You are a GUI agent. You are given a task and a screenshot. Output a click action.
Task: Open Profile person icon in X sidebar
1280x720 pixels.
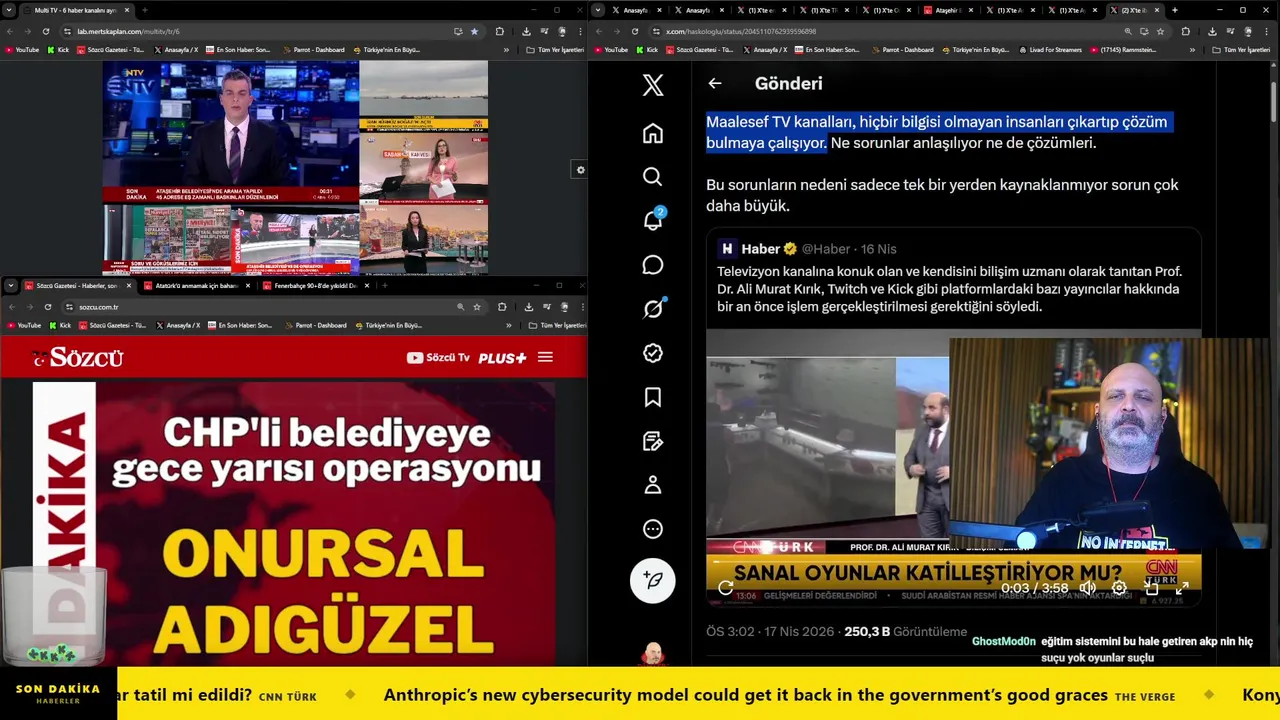point(653,485)
